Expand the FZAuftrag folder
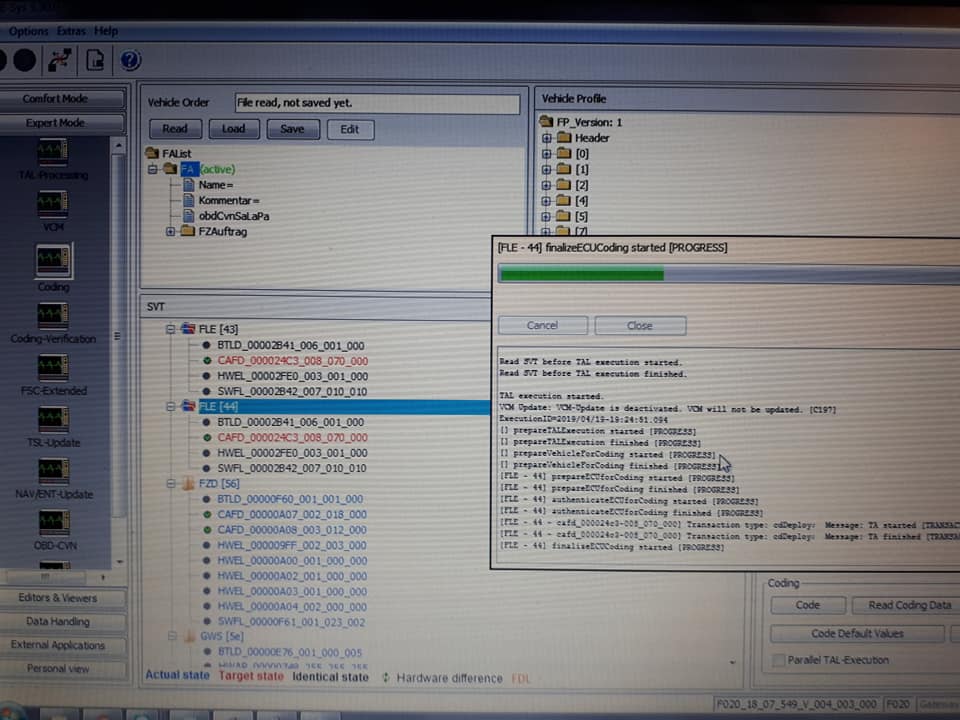960x720 pixels. [x=171, y=231]
